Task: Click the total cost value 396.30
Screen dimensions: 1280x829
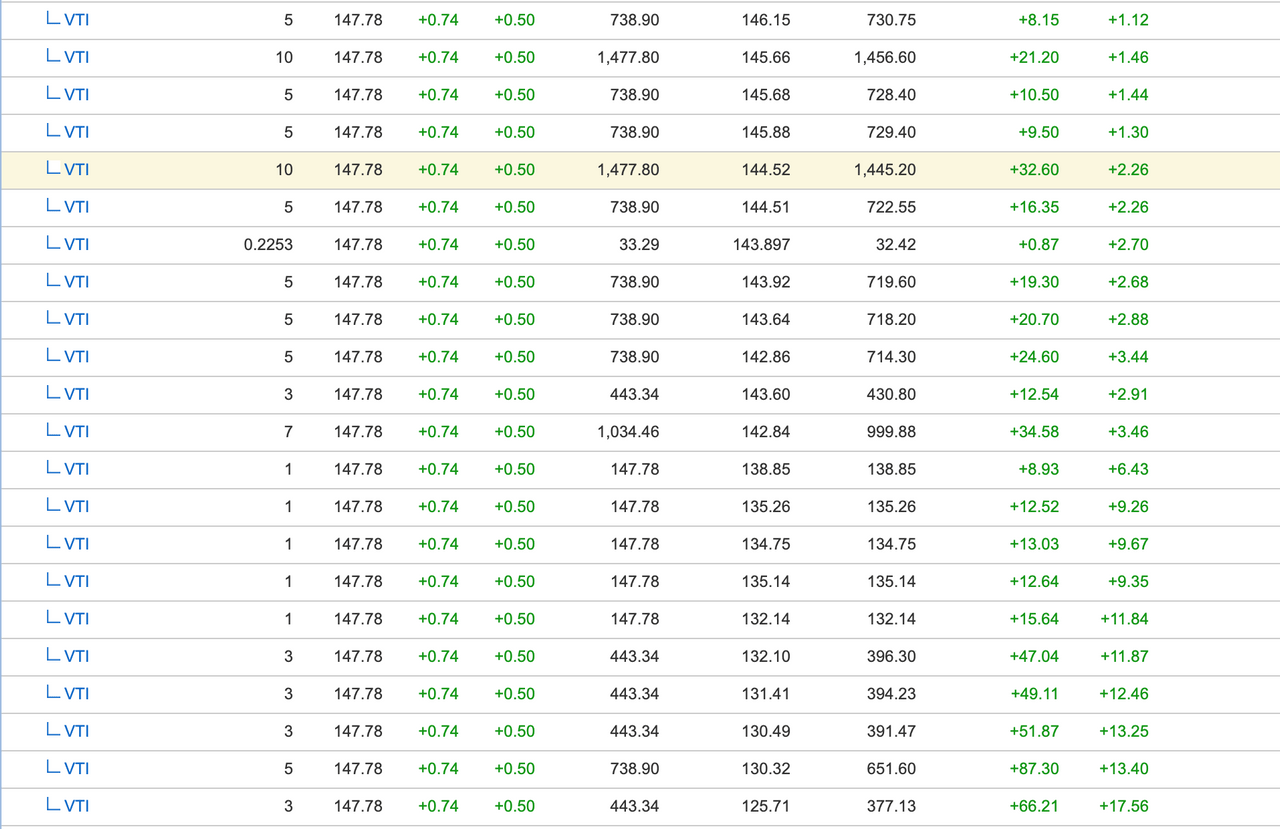Action: pos(891,656)
